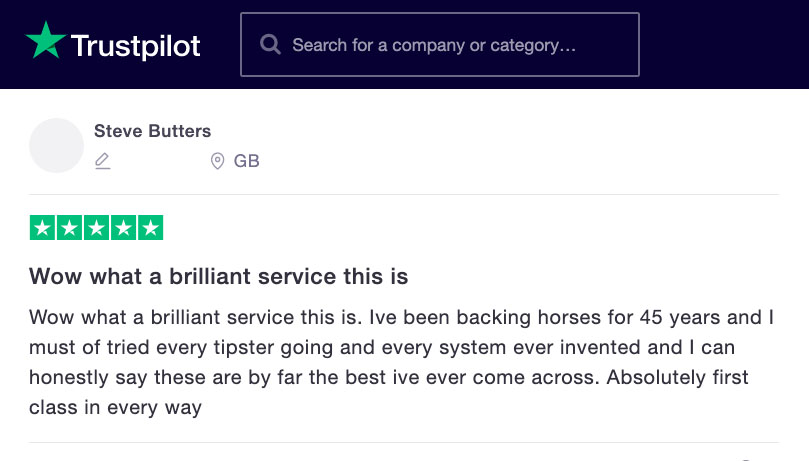Viewport: 809px width, 461px height.
Task: Click the third green rating star
Action: (x=96, y=227)
